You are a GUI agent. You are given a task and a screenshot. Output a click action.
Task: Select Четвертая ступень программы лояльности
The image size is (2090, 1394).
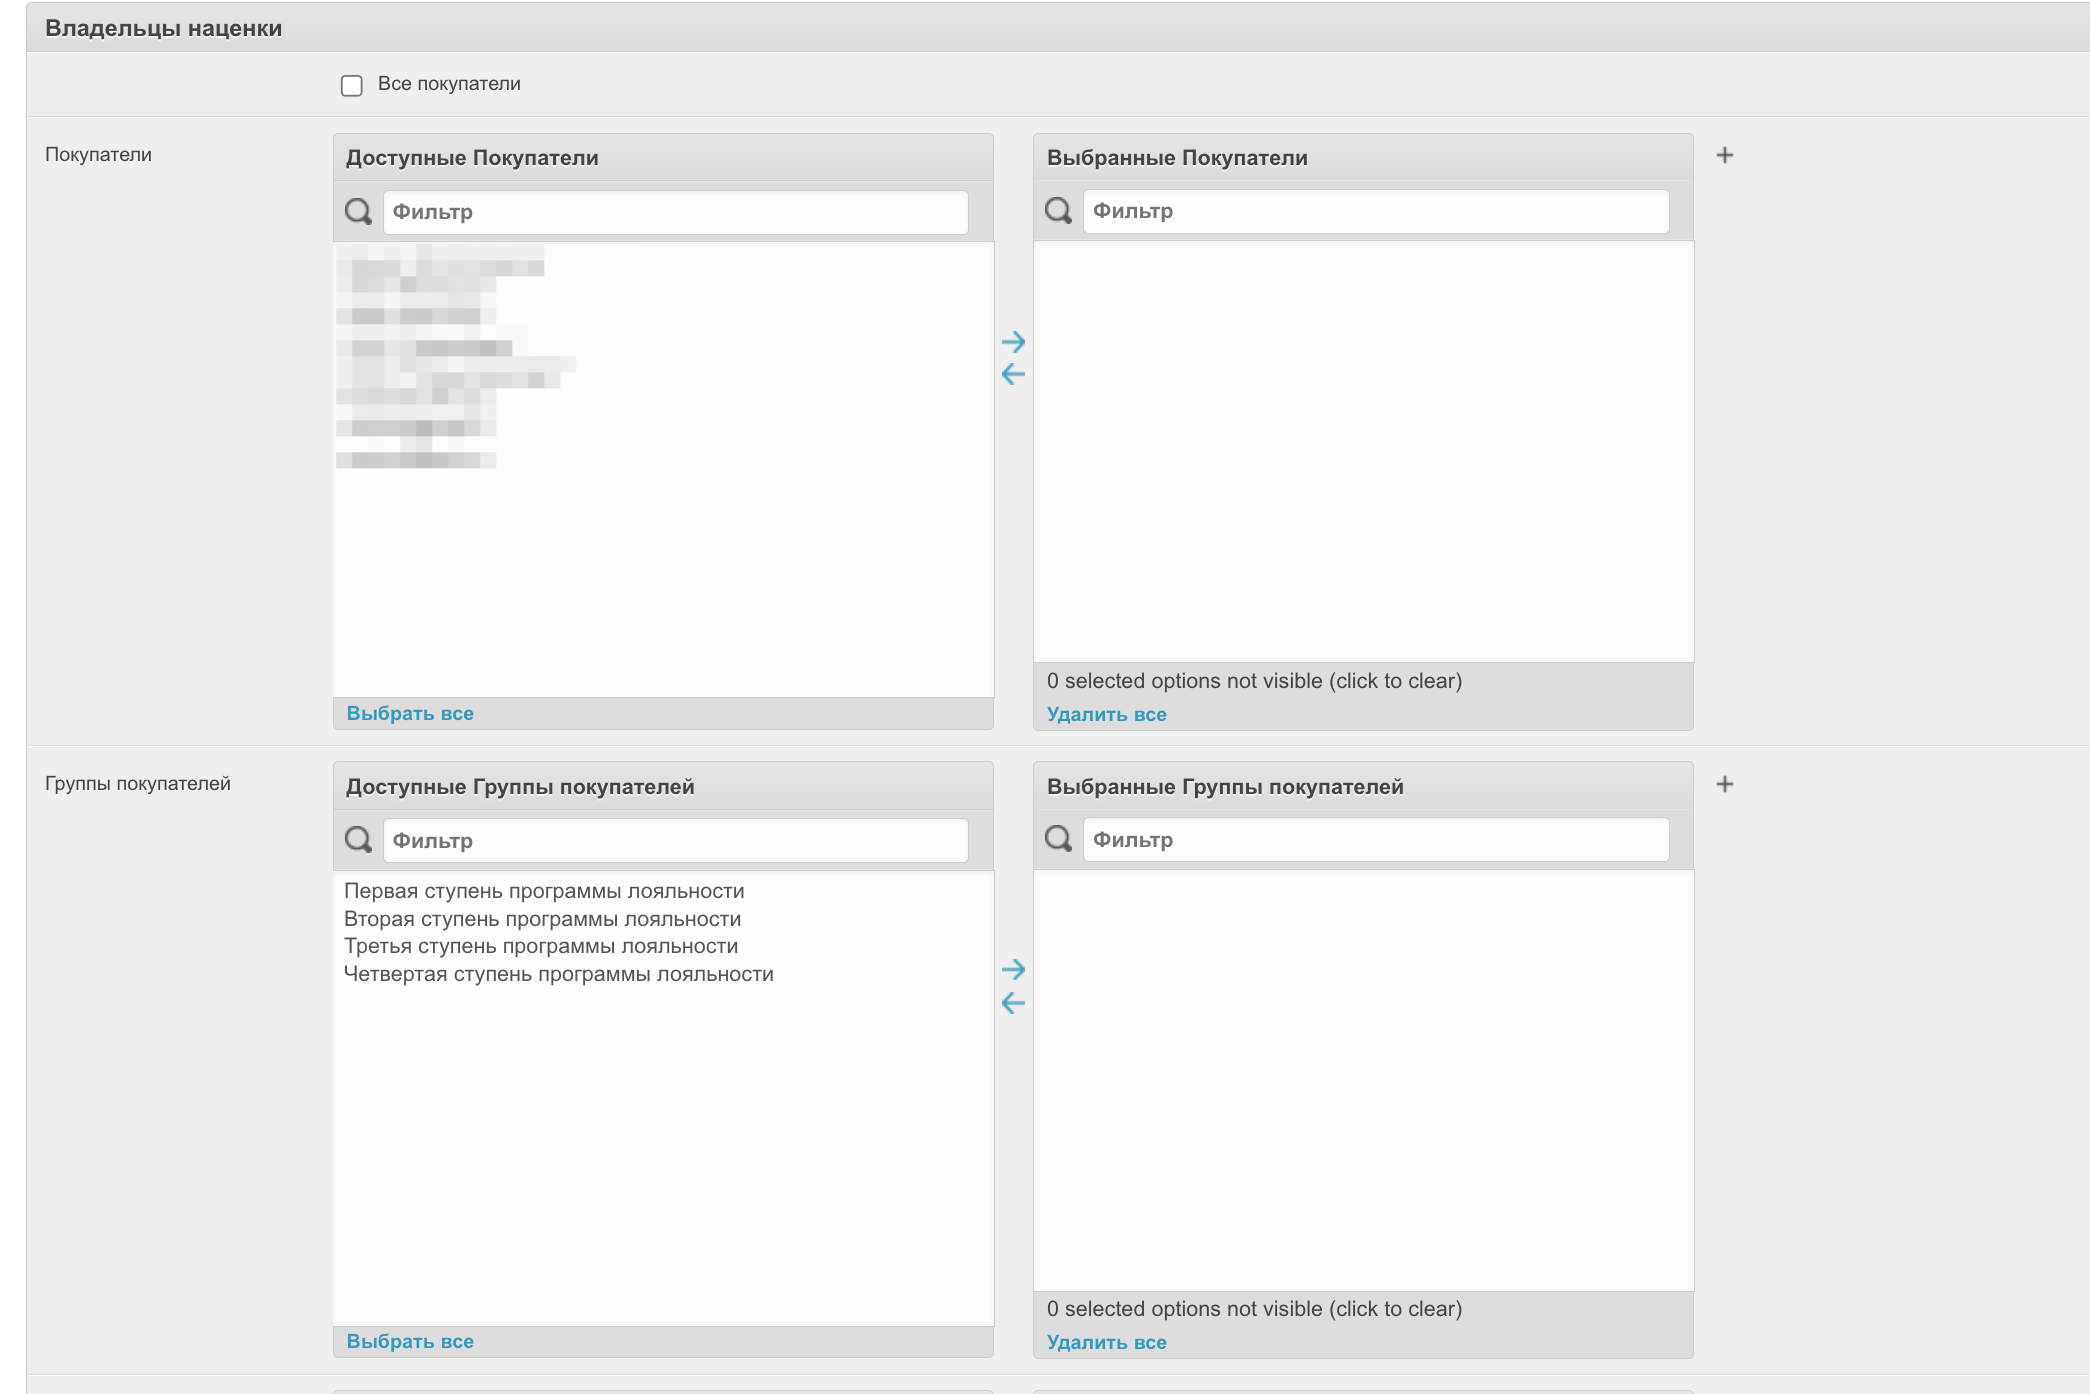click(558, 974)
